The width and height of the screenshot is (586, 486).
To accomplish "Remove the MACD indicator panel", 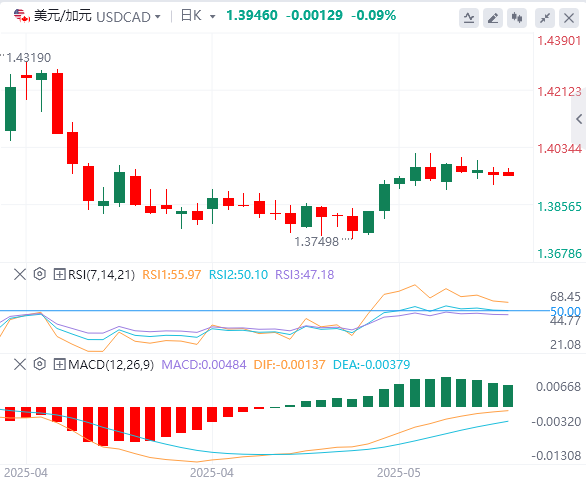I will [x=19, y=364].
